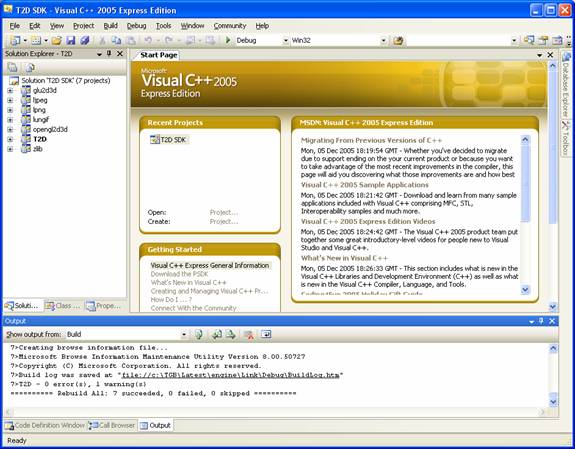Expand the lungif project node
The height and width of the screenshot is (449, 575).
pyautogui.click(x=10, y=120)
